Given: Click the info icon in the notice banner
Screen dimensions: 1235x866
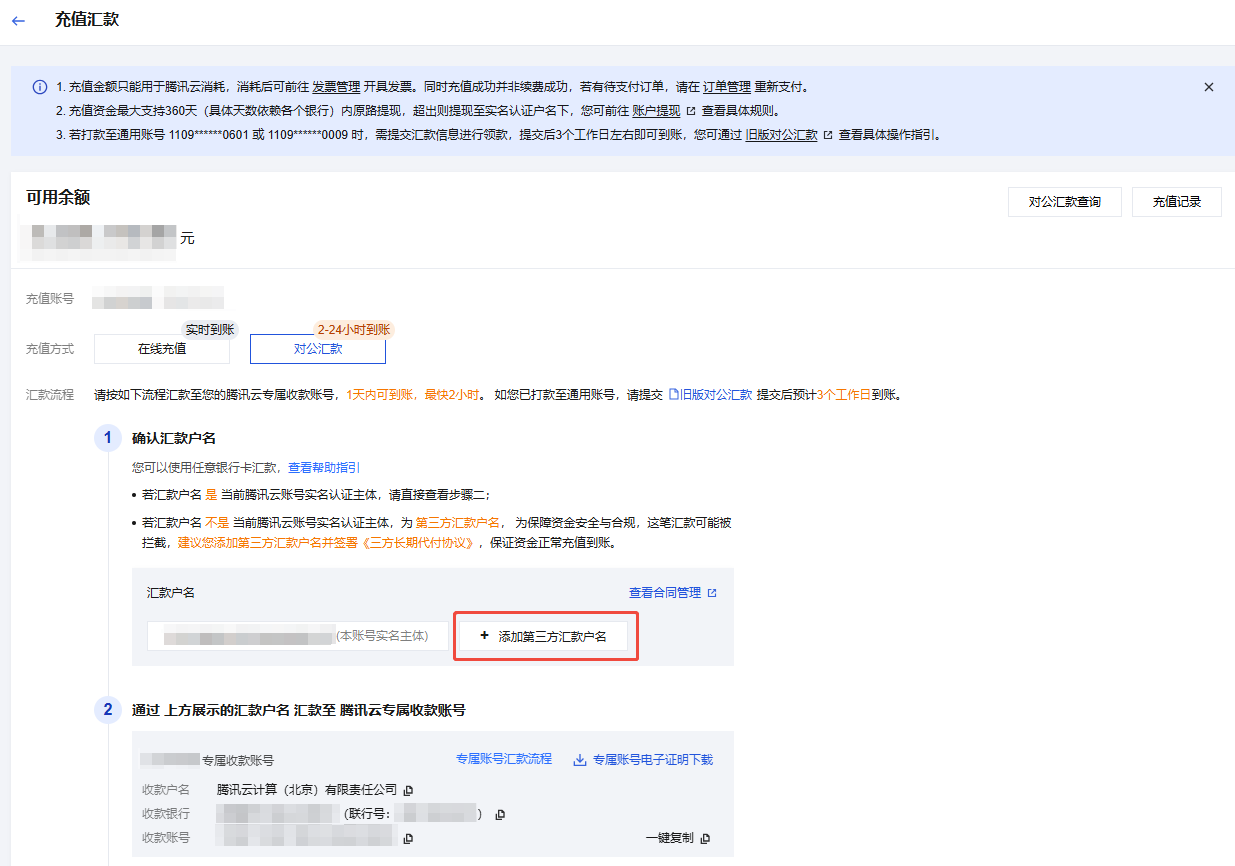Looking at the screenshot, I should click(39, 87).
